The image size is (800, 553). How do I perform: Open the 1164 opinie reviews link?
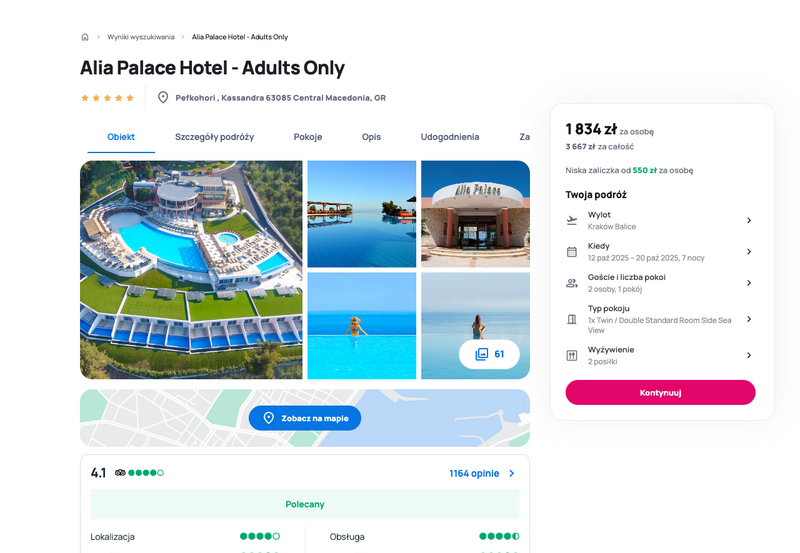[x=482, y=473]
